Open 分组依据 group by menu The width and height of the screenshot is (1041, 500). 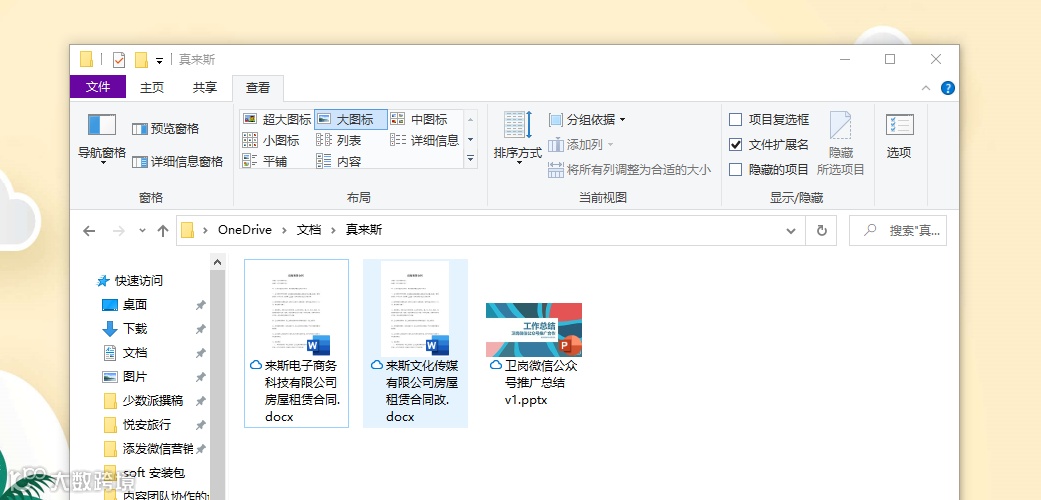pyautogui.click(x=587, y=120)
